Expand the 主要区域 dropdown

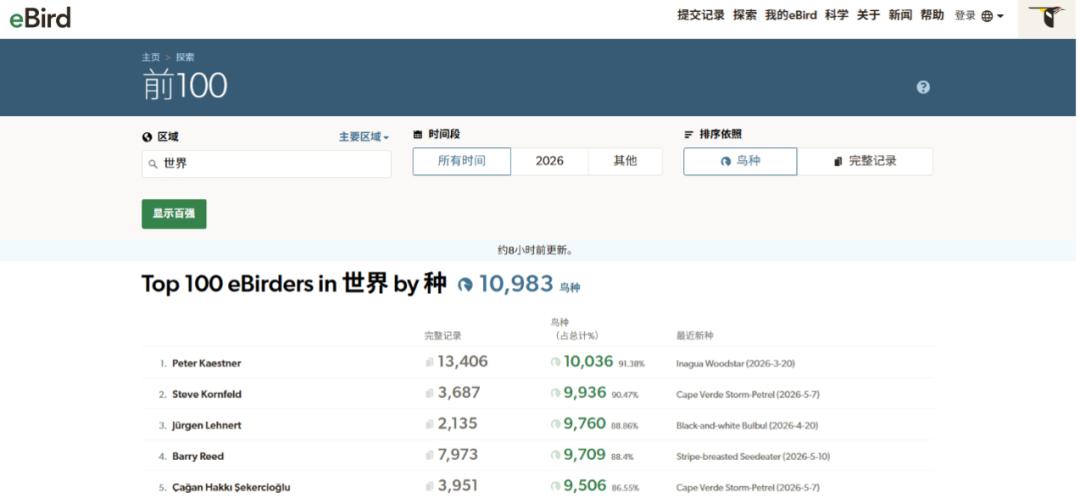point(364,137)
